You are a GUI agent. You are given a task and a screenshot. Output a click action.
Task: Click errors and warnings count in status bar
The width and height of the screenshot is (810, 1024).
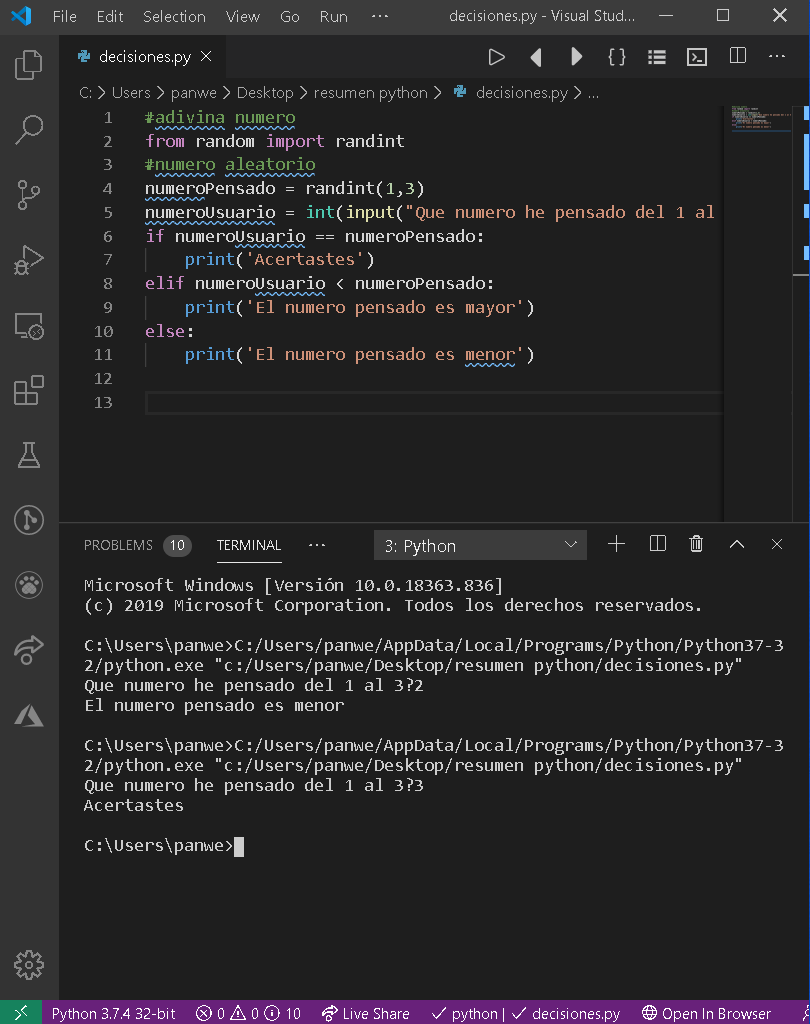coord(248,1013)
